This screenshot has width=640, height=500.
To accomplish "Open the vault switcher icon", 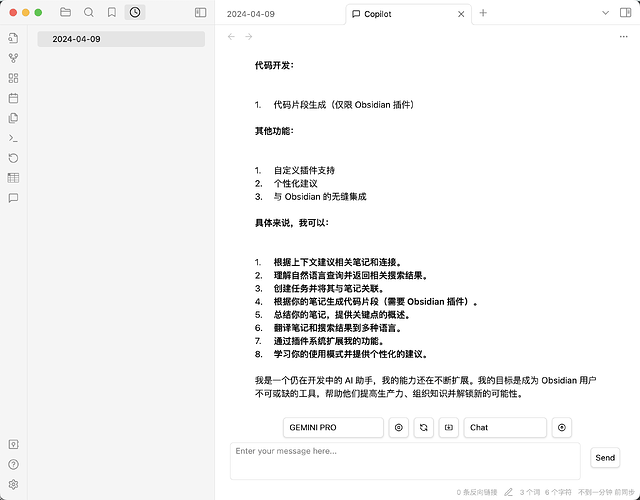I will pyautogui.click(x=13, y=444).
